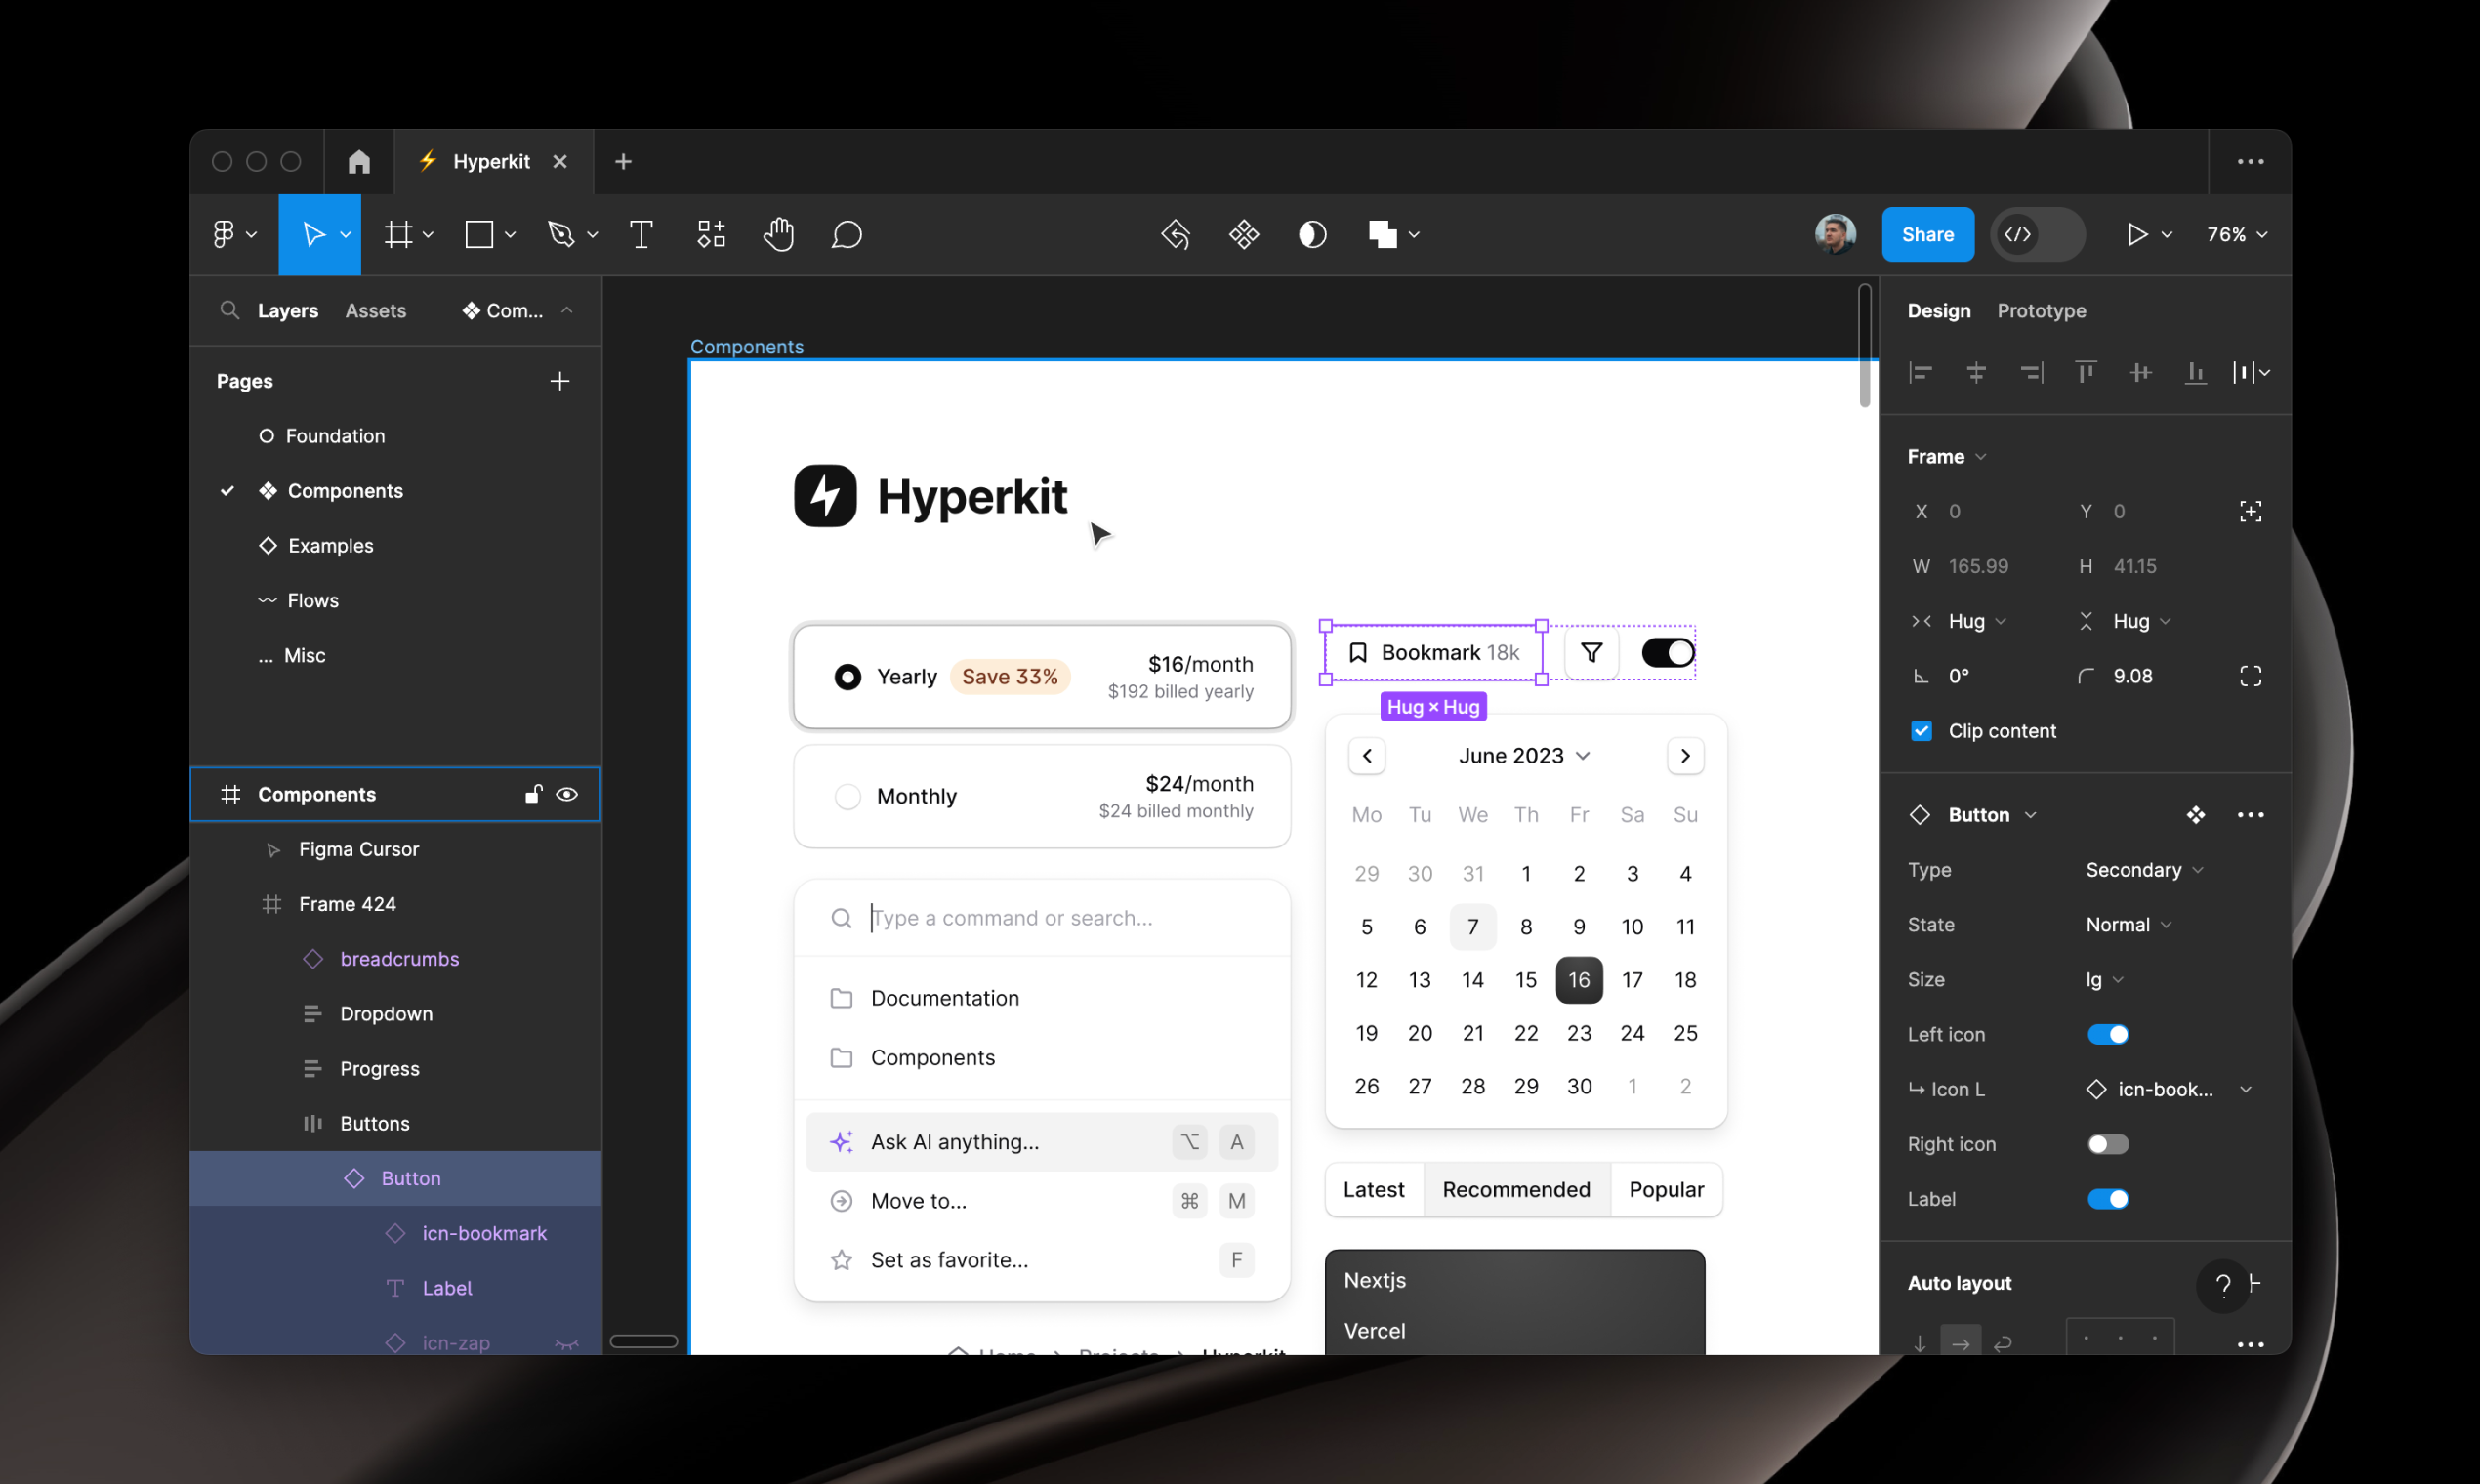The image size is (2480, 1484).
Task: Select the Hyperkit file tab
Action: [x=493, y=161]
